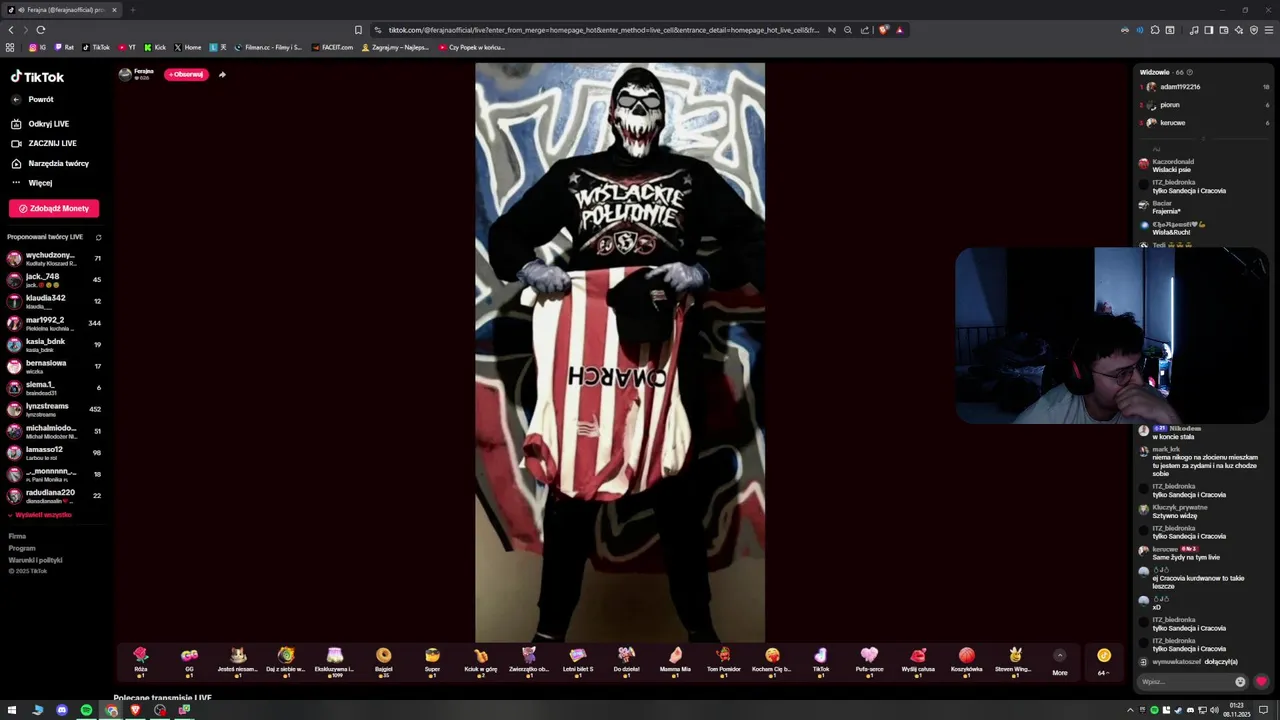This screenshot has width=1280, height=720.
Task: Open the Brave main hamburger menu
Action: pos(1270,30)
